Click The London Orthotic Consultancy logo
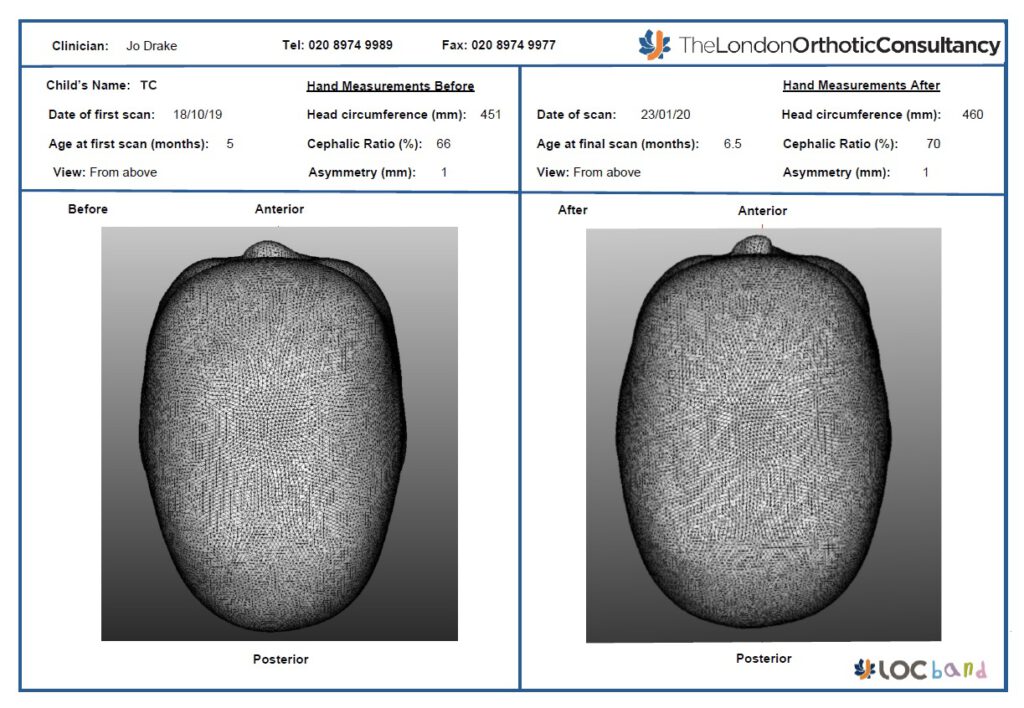The image size is (1024, 708). point(819,44)
